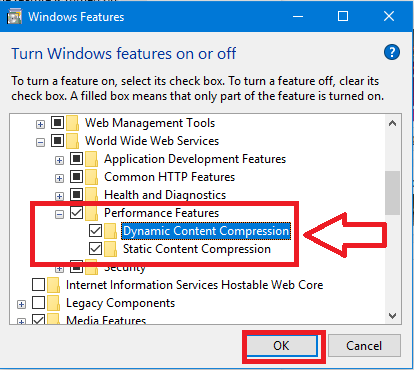Select the Performance Features label
This screenshot has width=414, height=370.
161,213
